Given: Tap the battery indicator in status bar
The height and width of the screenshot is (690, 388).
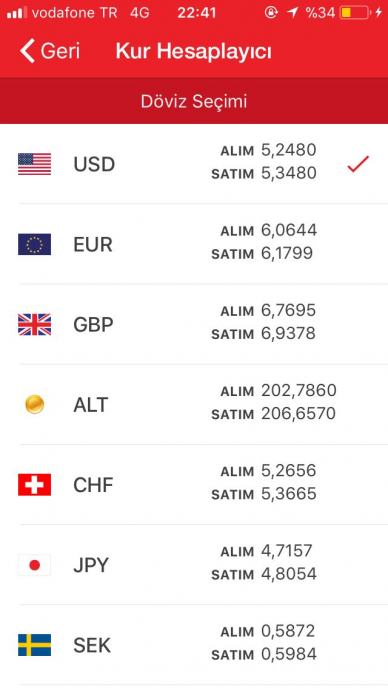Looking at the screenshot, I should [354, 13].
